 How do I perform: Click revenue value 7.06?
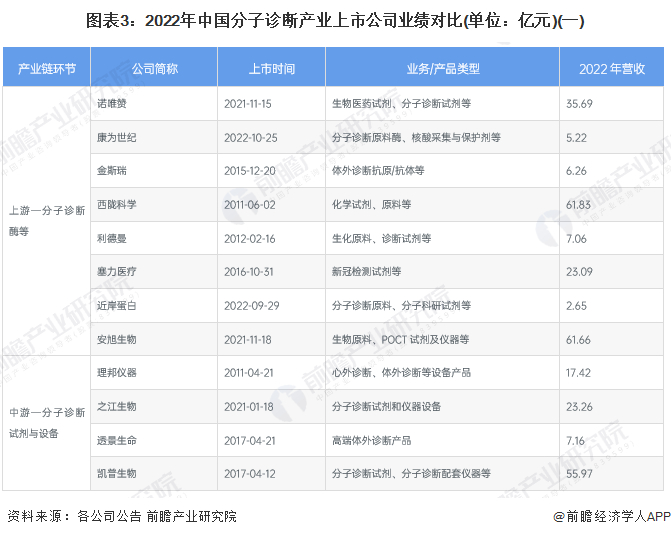pyautogui.click(x=576, y=238)
